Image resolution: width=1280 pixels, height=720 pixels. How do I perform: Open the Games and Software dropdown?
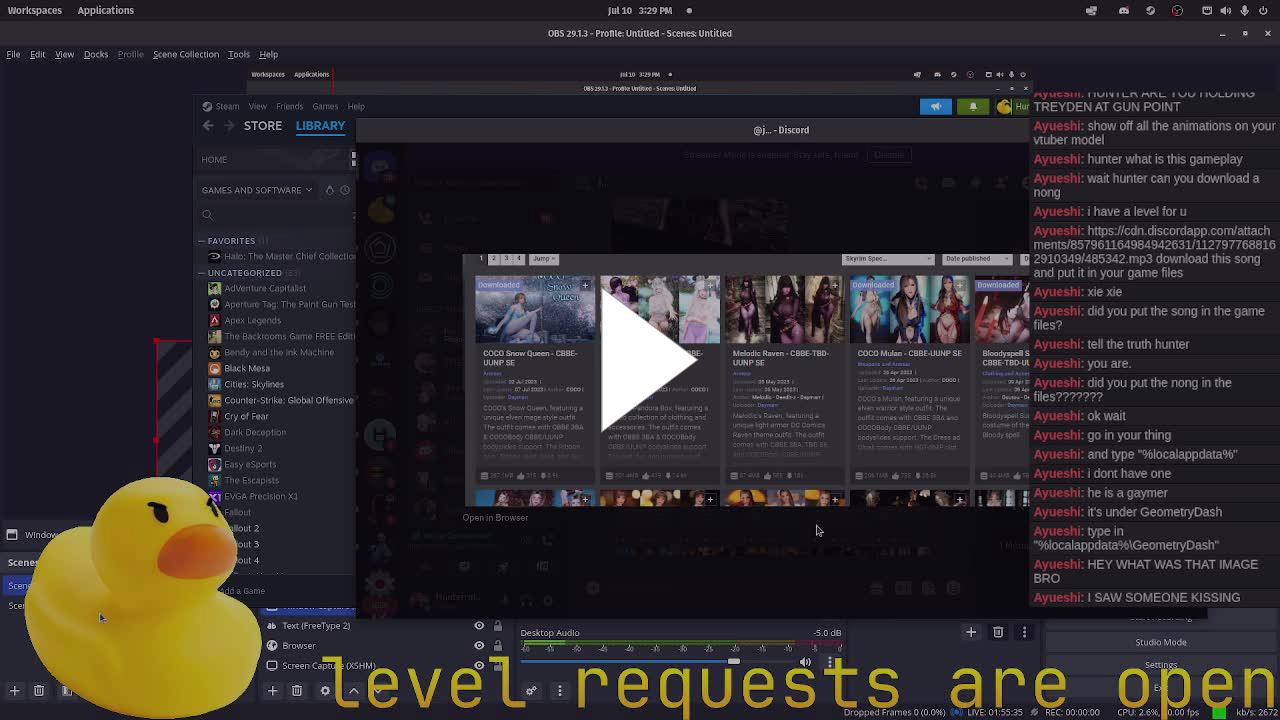[x=257, y=190]
